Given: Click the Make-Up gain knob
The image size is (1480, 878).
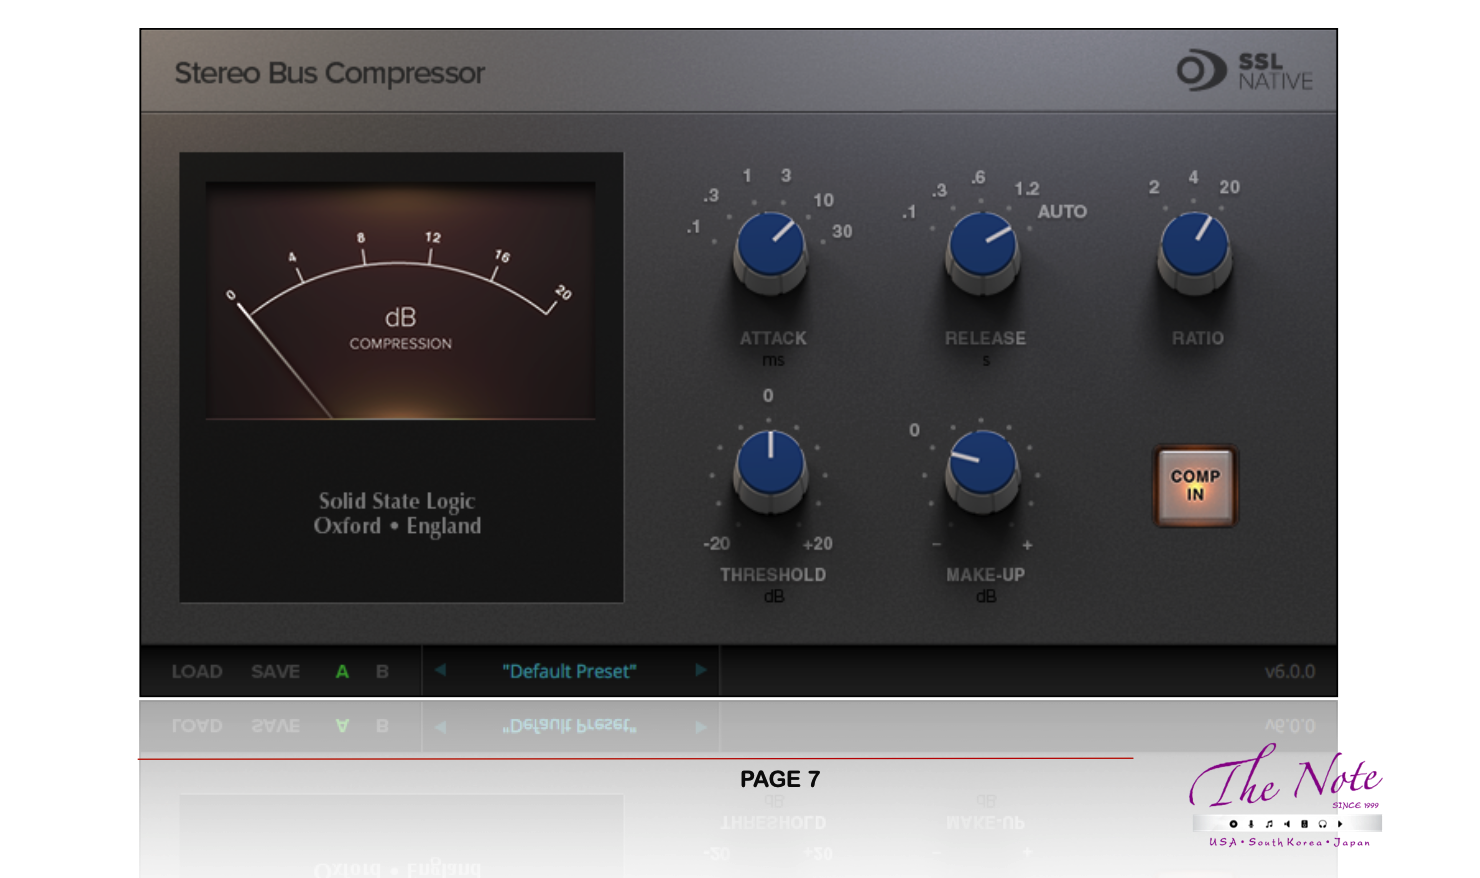Looking at the screenshot, I should click(983, 470).
